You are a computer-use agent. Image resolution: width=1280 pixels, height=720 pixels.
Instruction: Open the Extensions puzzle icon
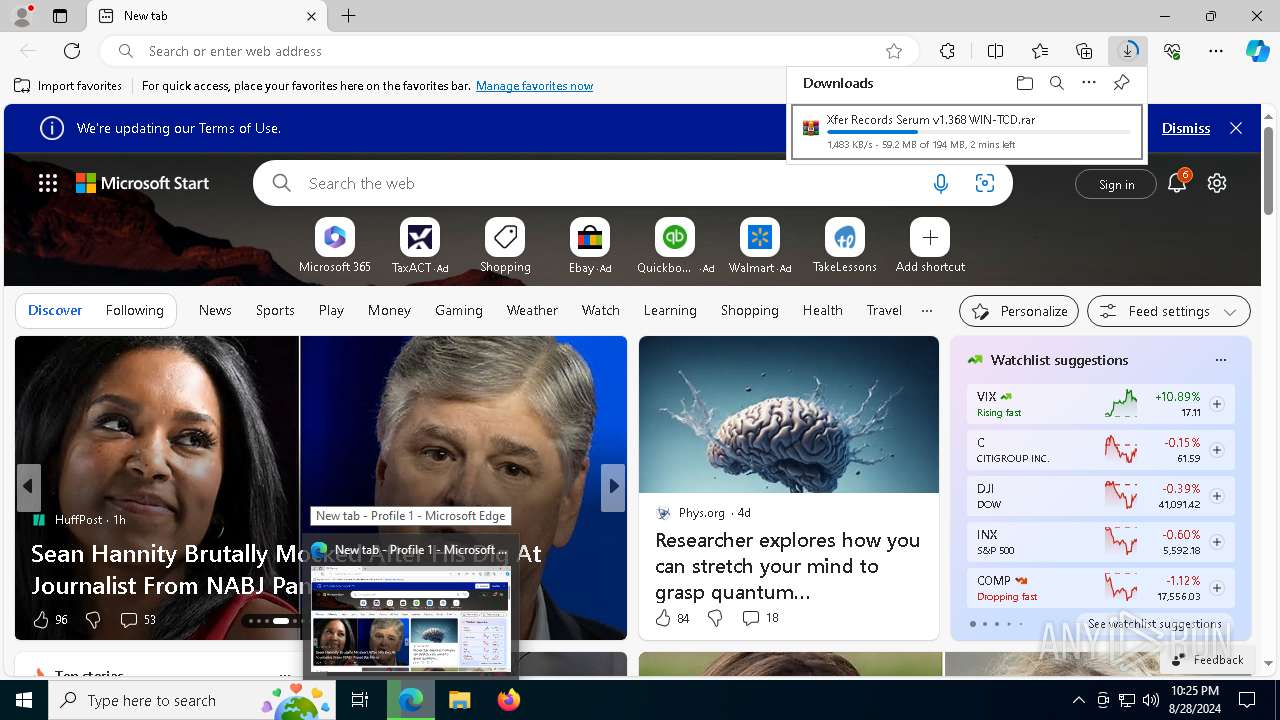click(947, 51)
